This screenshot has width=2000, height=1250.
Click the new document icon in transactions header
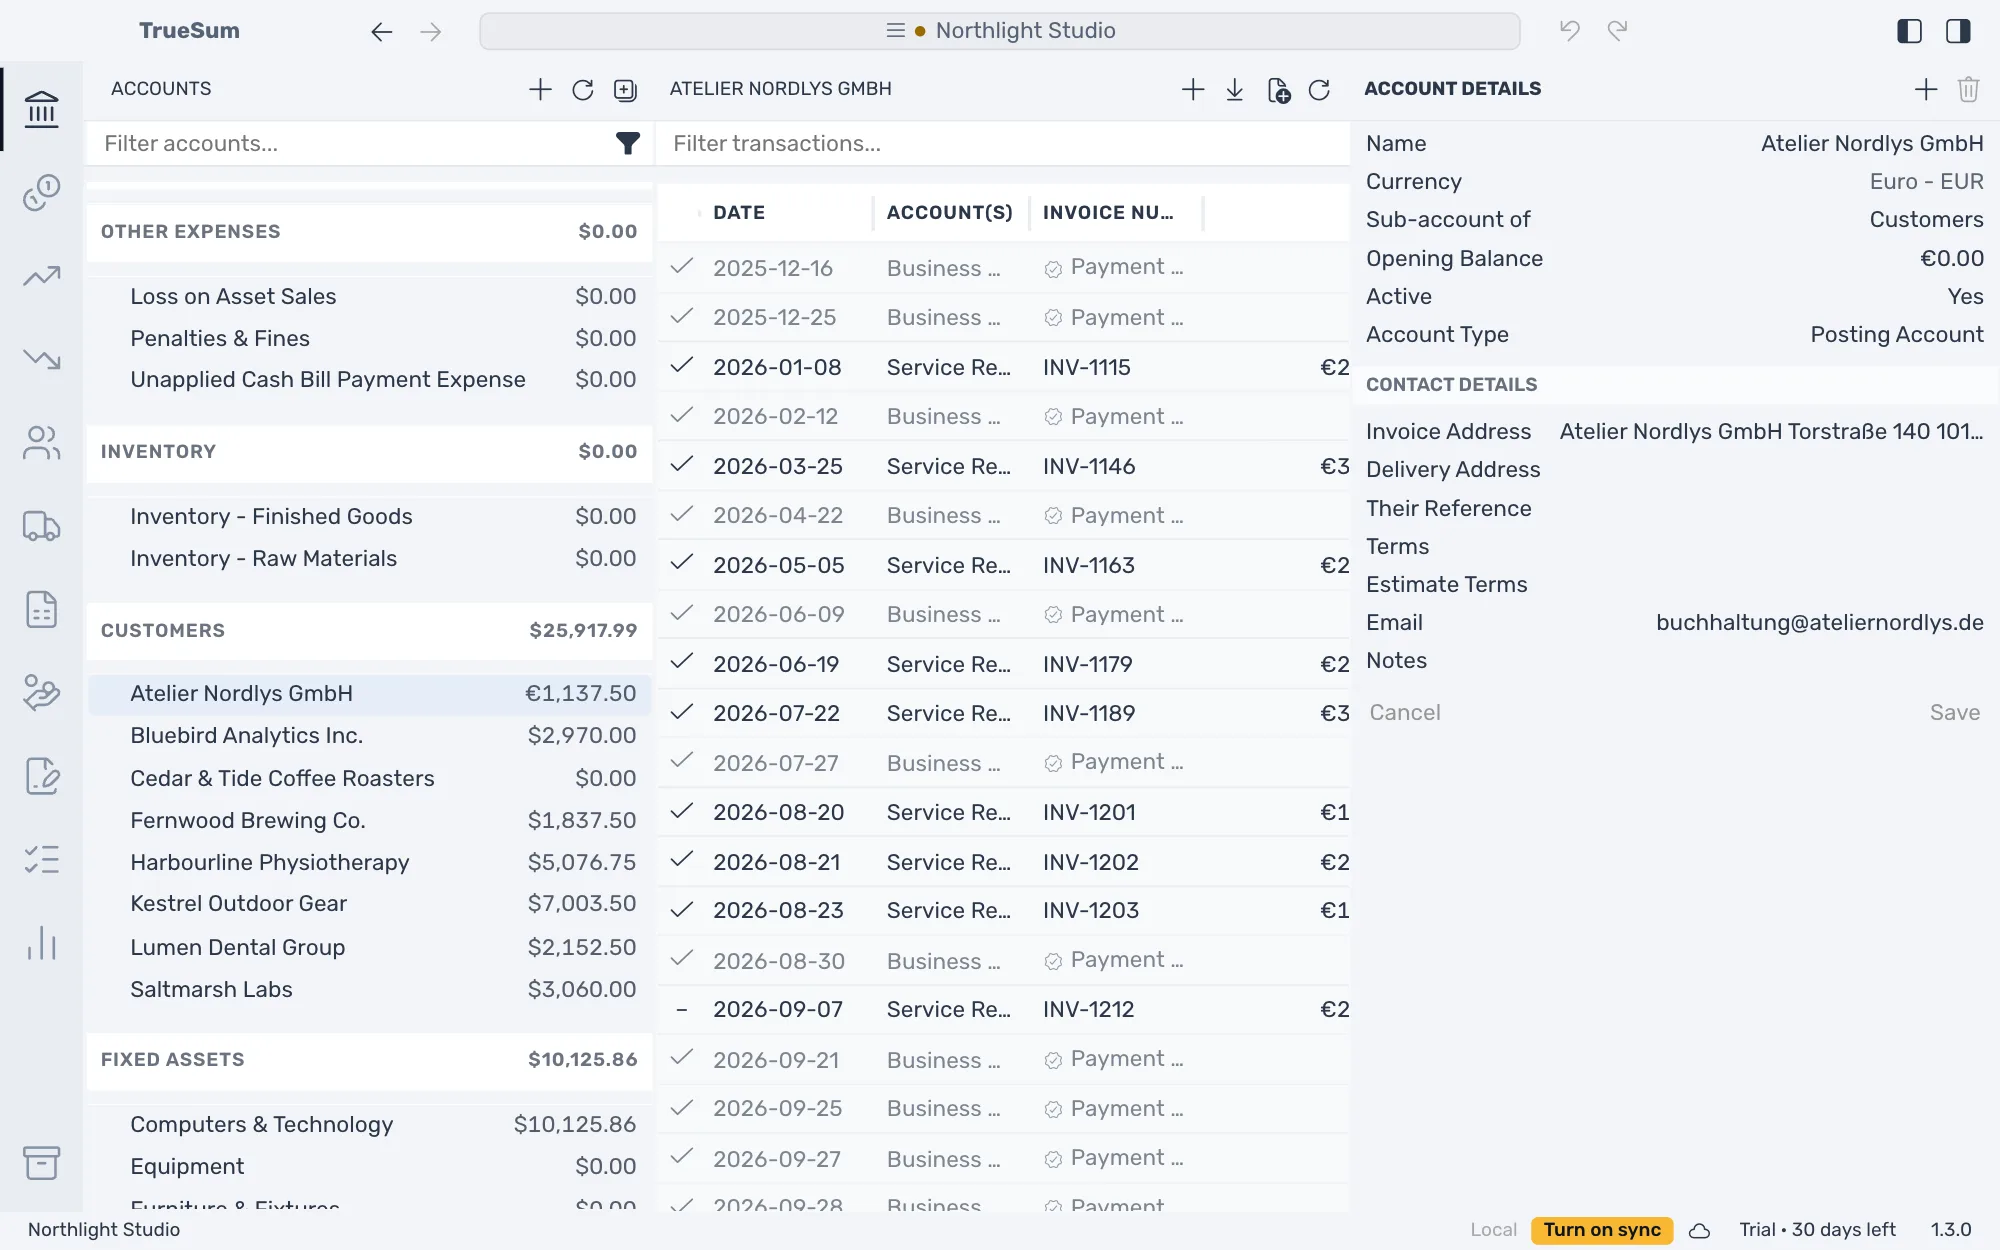(x=1278, y=90)
